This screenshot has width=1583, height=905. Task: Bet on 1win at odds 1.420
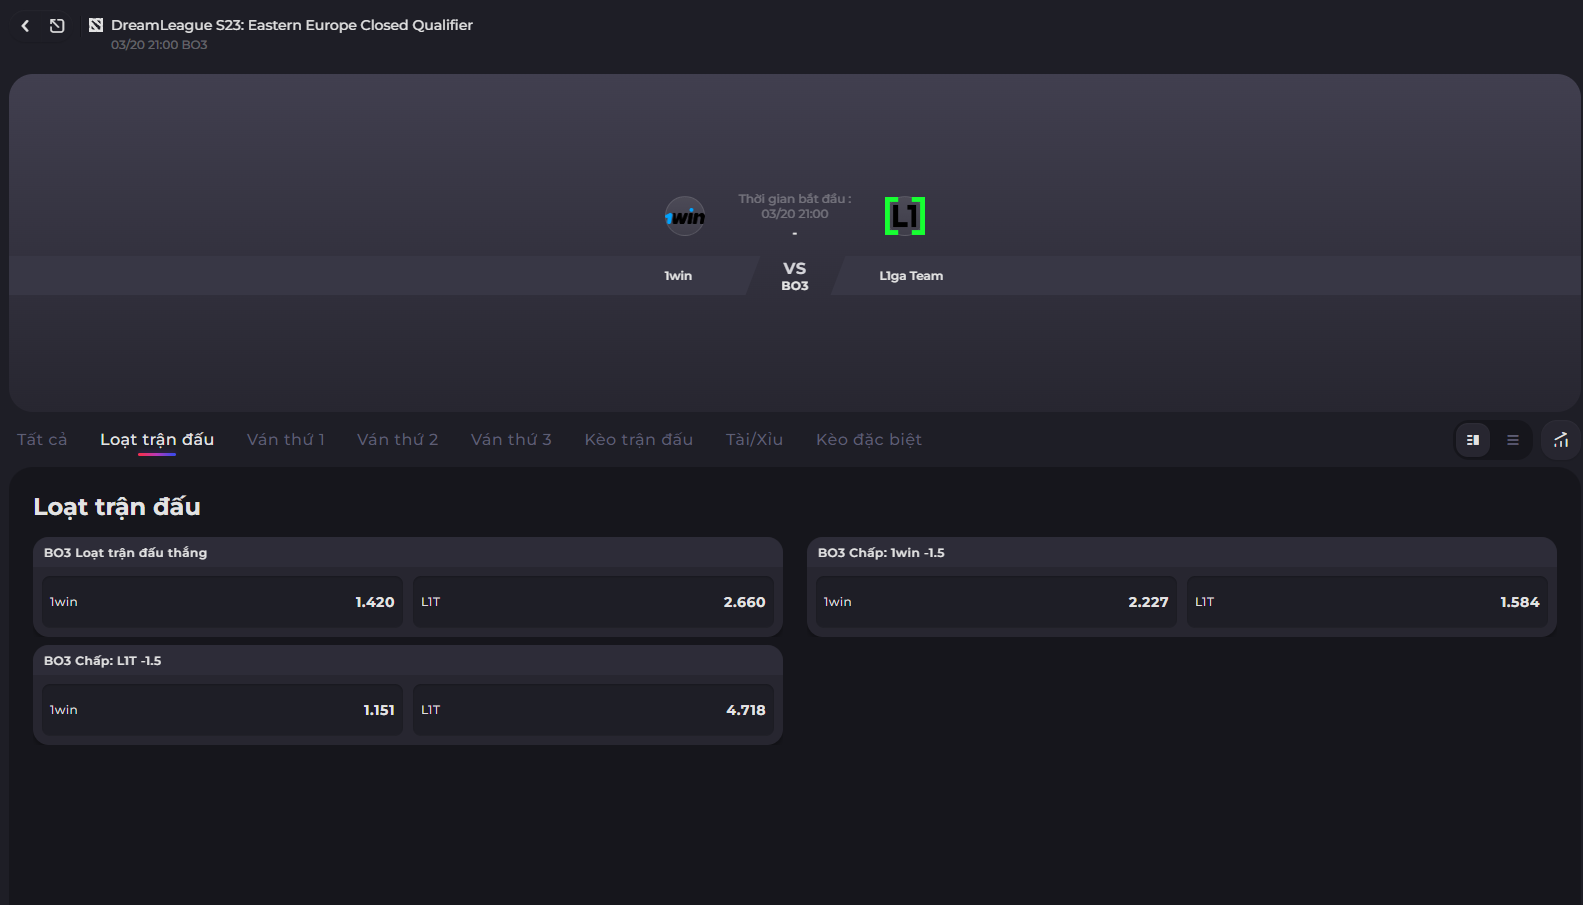pos(222,602)
